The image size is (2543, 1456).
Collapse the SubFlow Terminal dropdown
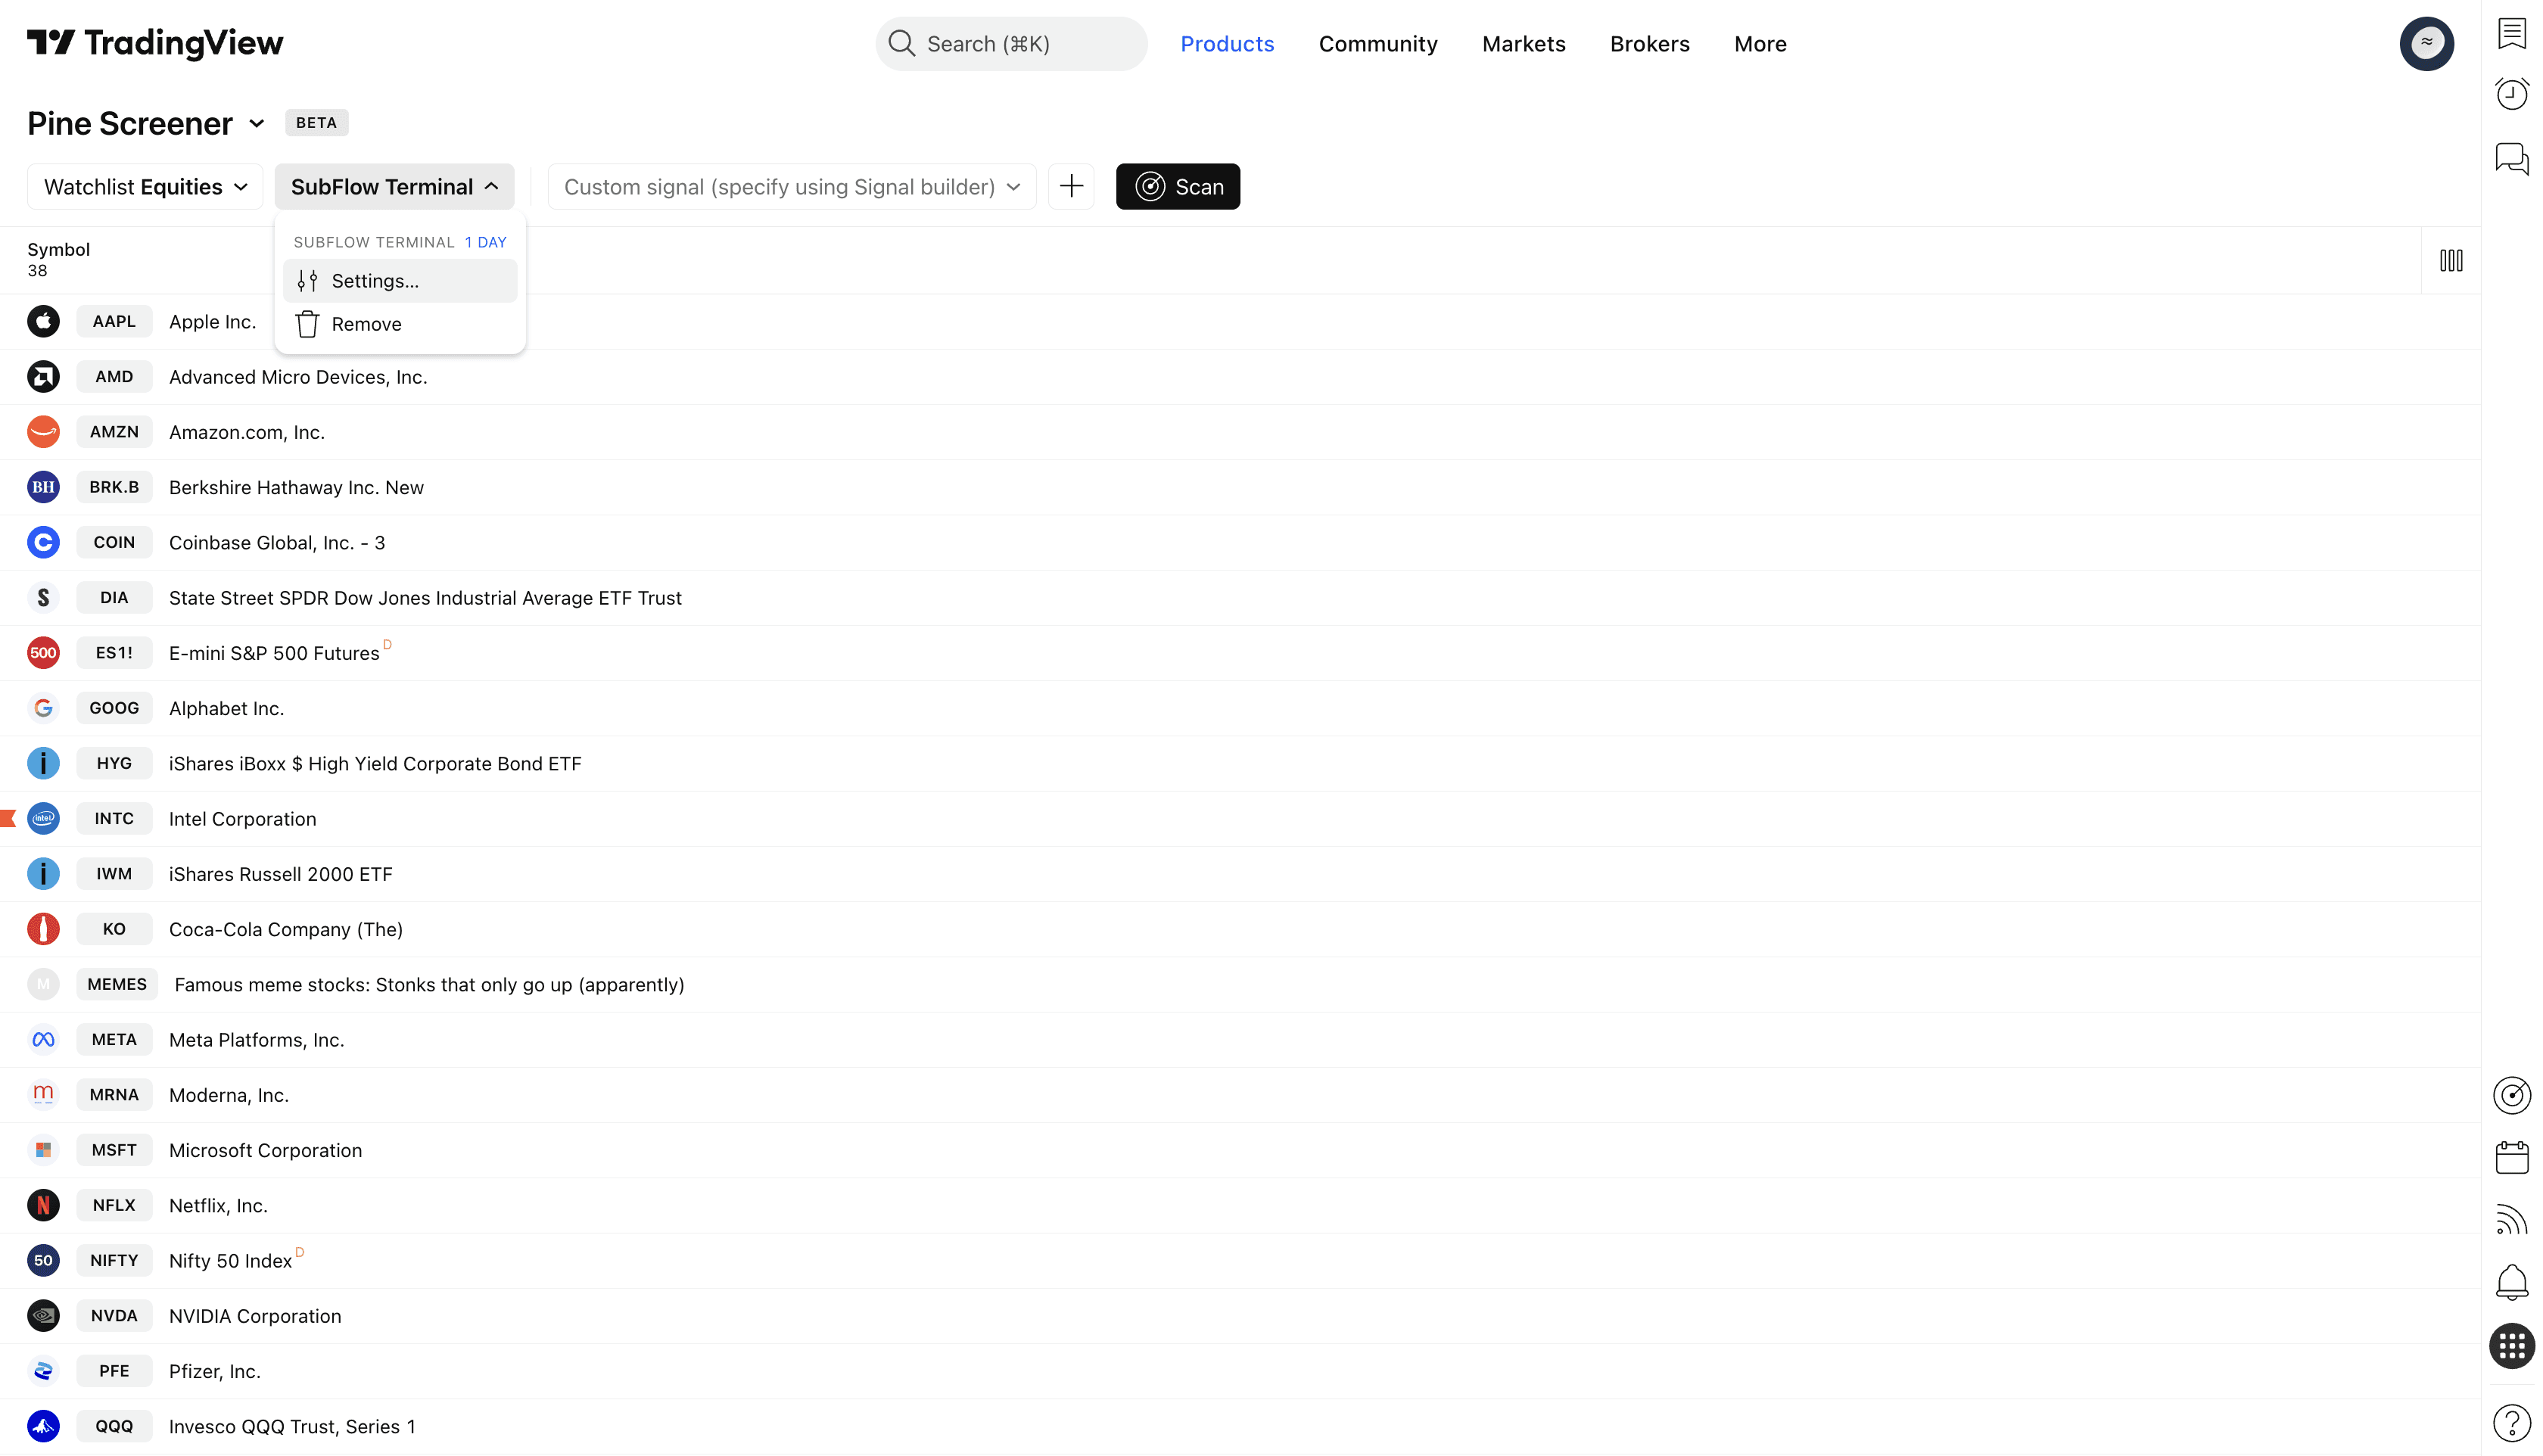click(x=394, y=186)
